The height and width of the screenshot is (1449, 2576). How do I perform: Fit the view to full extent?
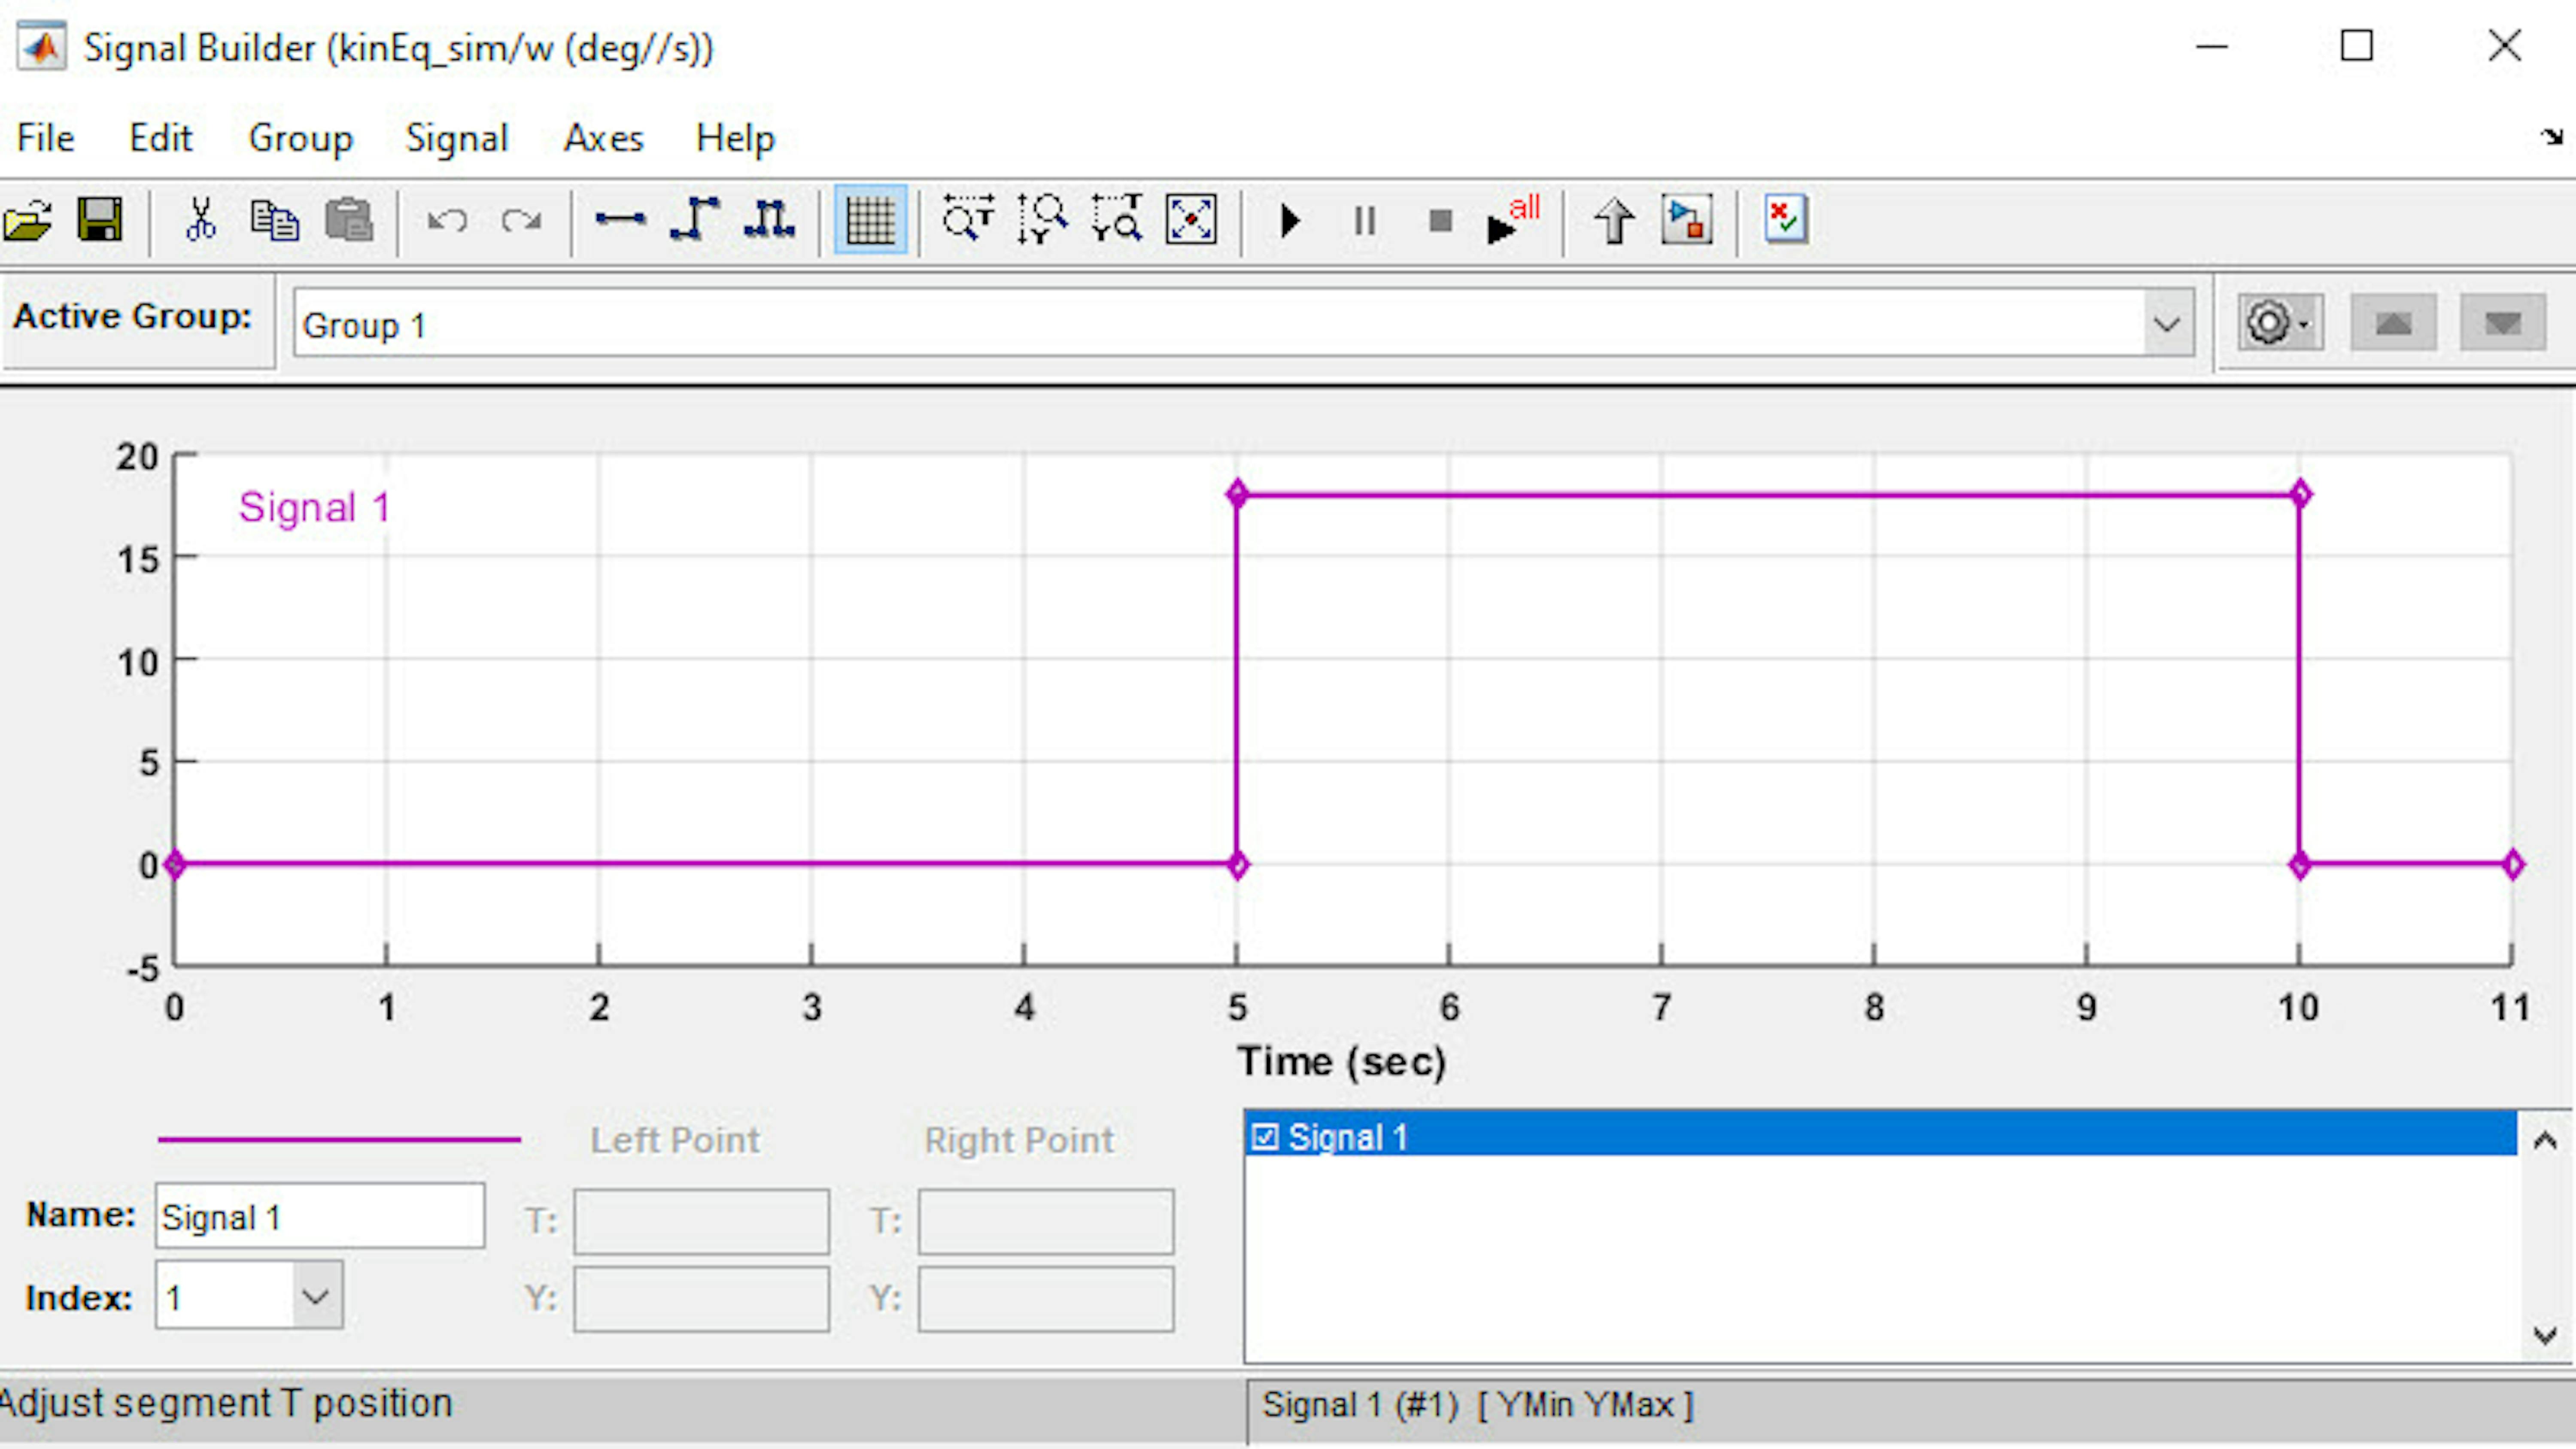(1191, 220)
